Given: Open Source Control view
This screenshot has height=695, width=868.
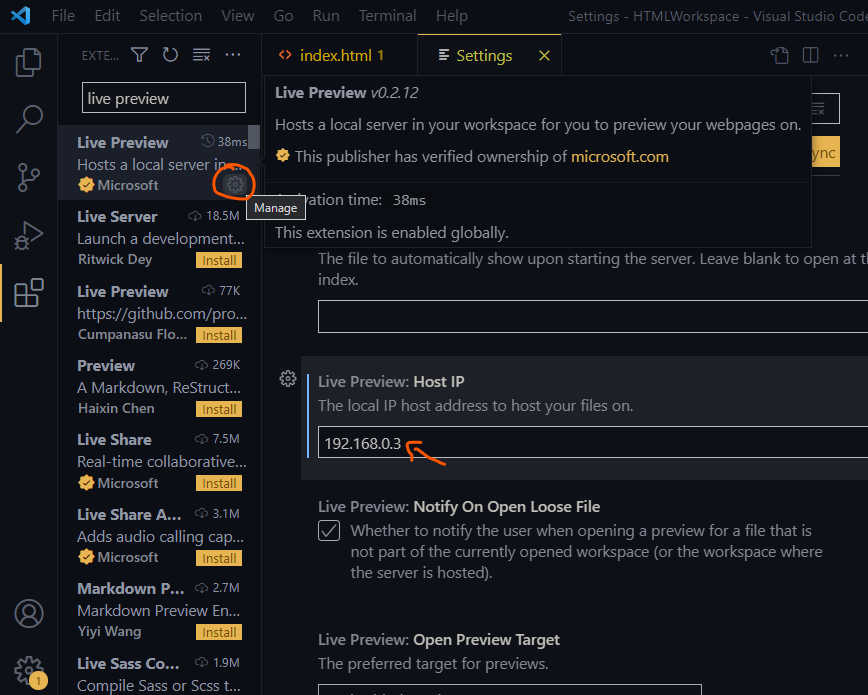Looking at the screenshot, I should pyautogui.click(x=28, y=177).
